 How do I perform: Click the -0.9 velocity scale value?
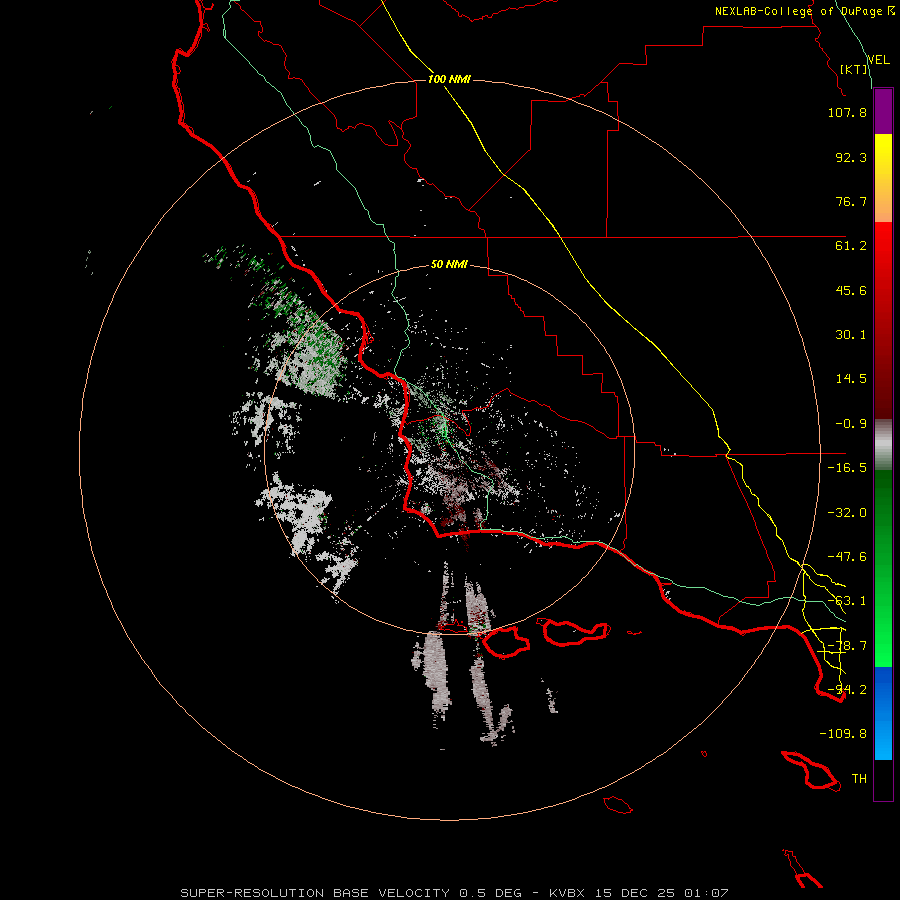(851, 424)
